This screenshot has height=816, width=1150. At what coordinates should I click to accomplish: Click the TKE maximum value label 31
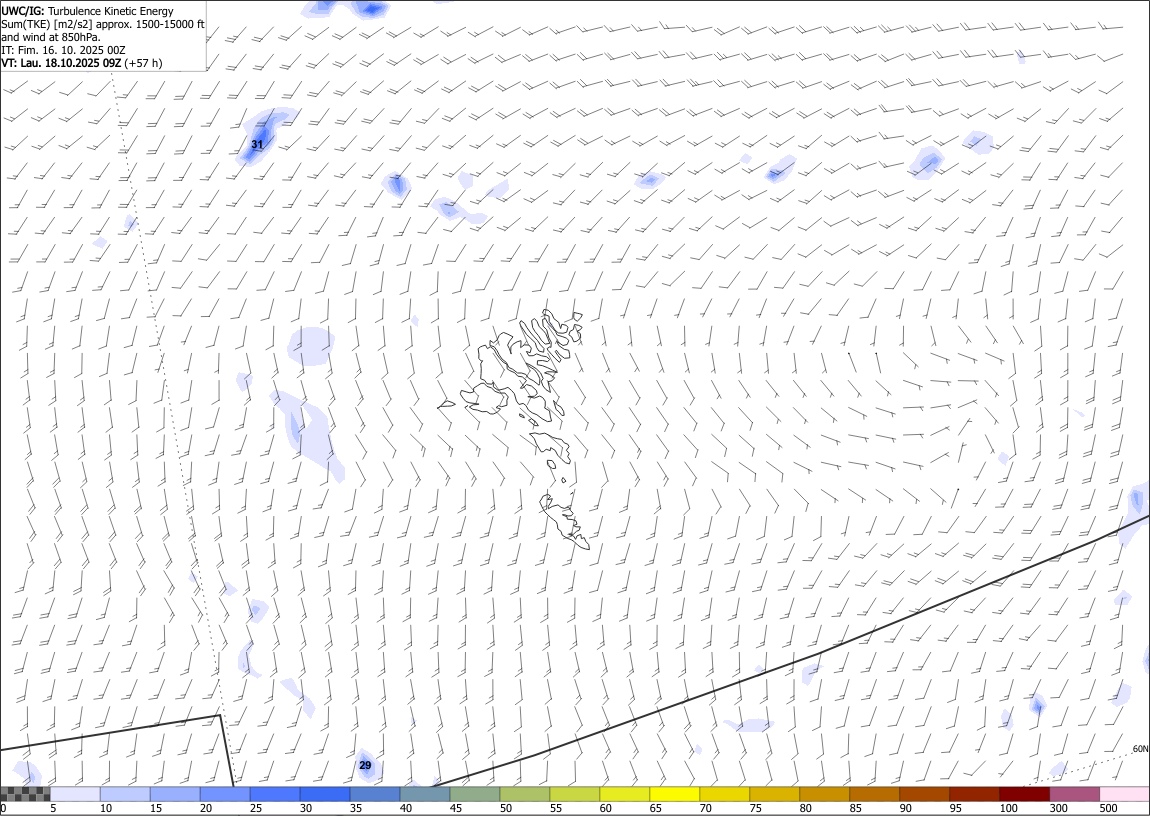[257, 144]
